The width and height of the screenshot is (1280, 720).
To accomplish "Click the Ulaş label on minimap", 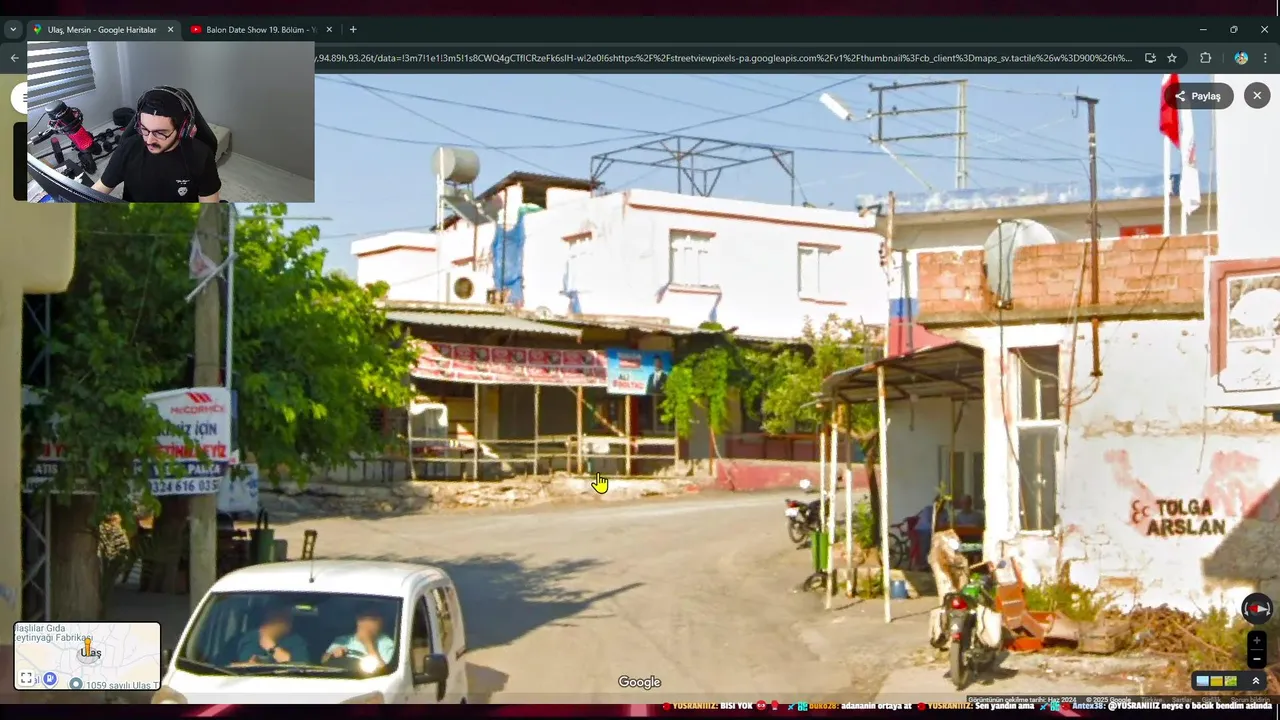I will pos(91,653).
